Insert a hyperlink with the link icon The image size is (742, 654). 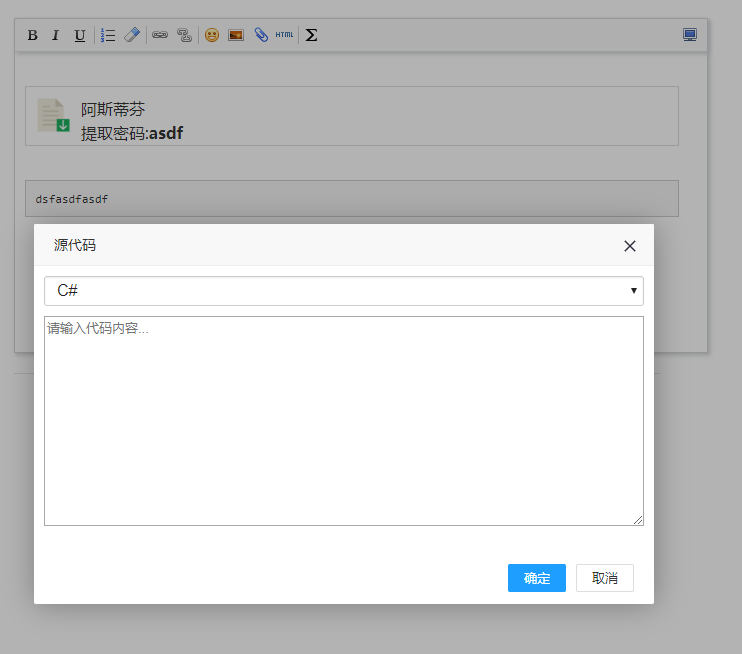point(160,35)
